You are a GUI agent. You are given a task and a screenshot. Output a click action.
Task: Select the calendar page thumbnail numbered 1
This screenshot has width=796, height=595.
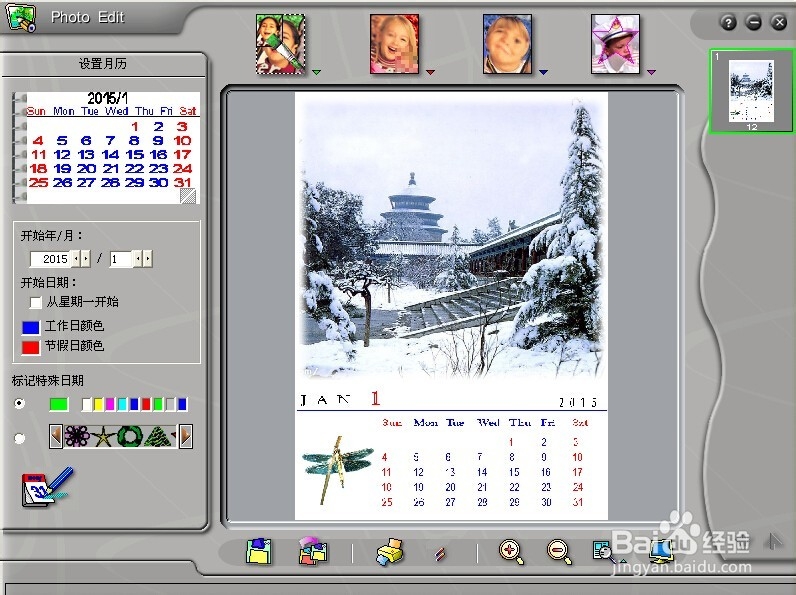click(x=751, y=91)
